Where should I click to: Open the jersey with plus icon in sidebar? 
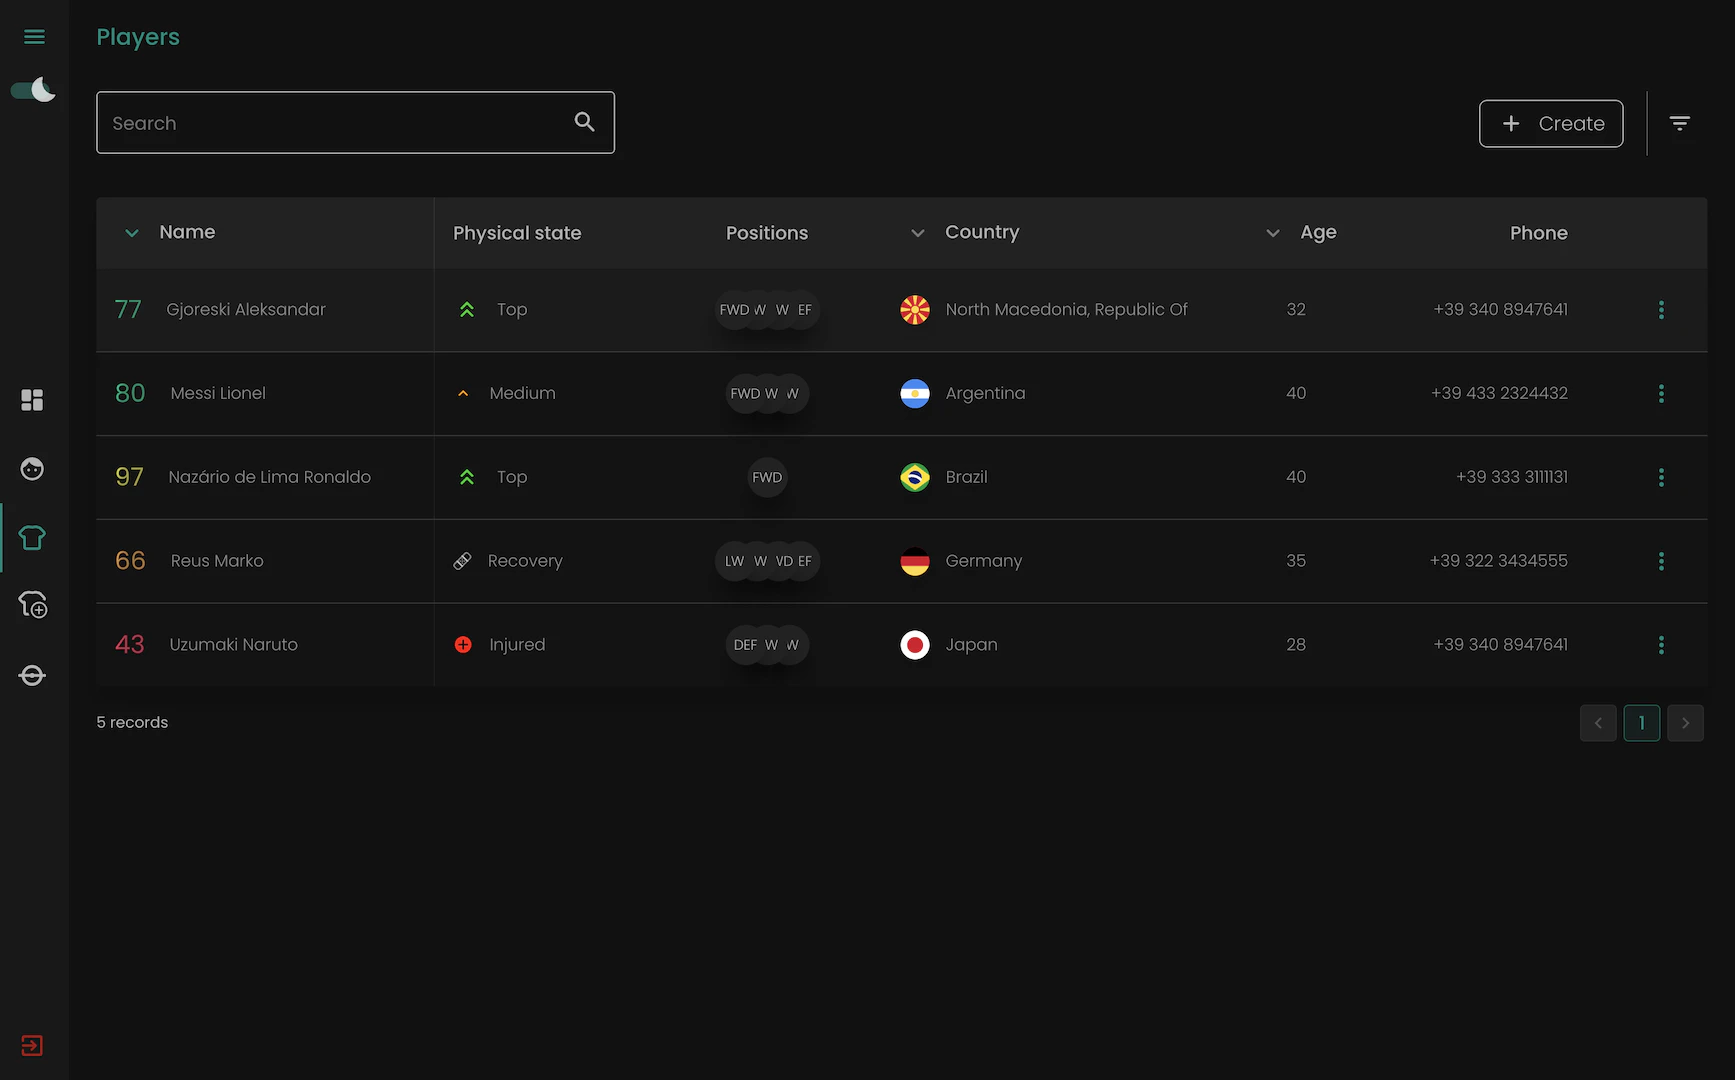(x=32, y=606)
